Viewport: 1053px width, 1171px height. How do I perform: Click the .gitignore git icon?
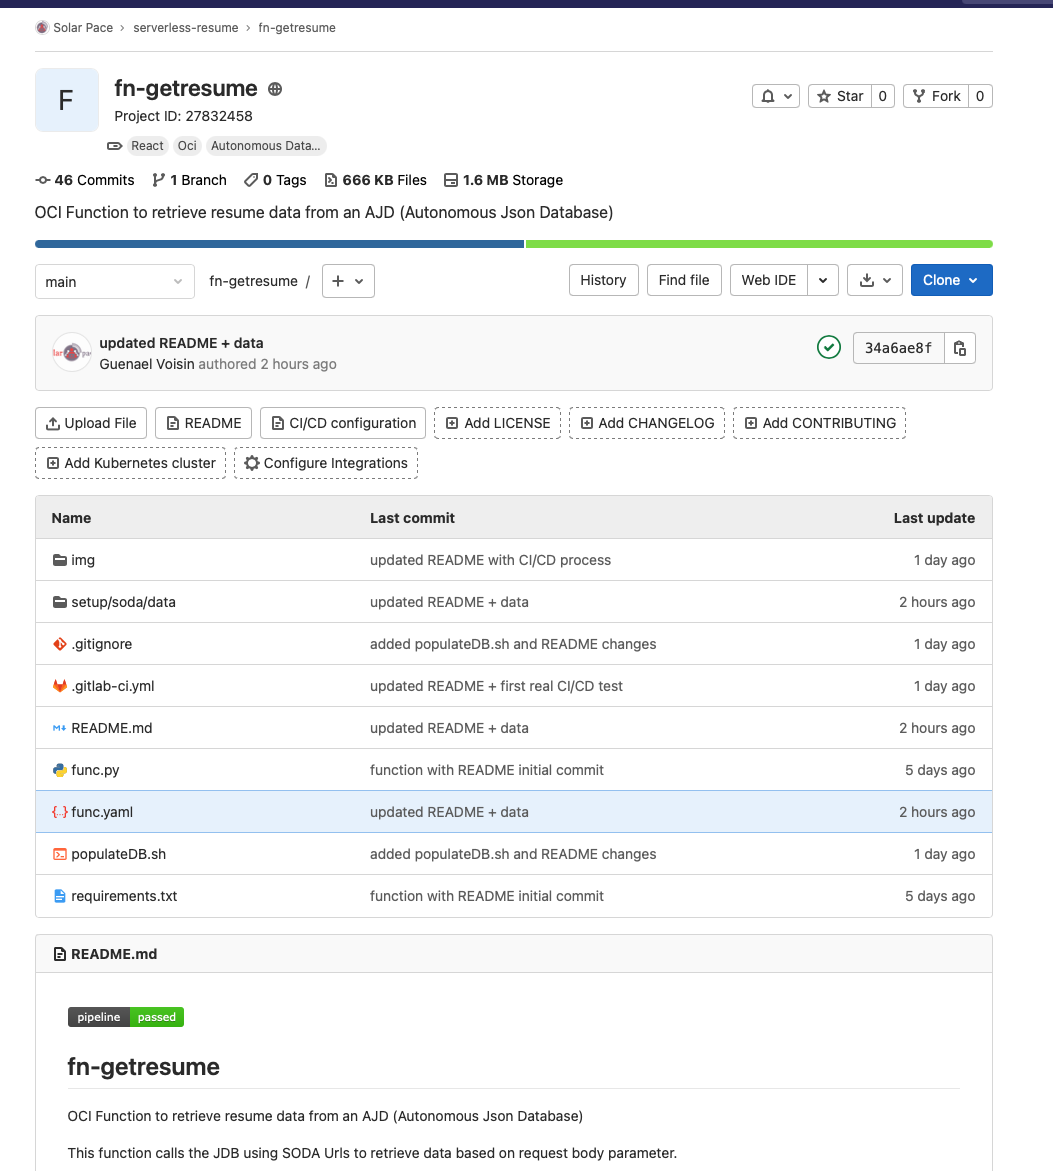[60, 644]
